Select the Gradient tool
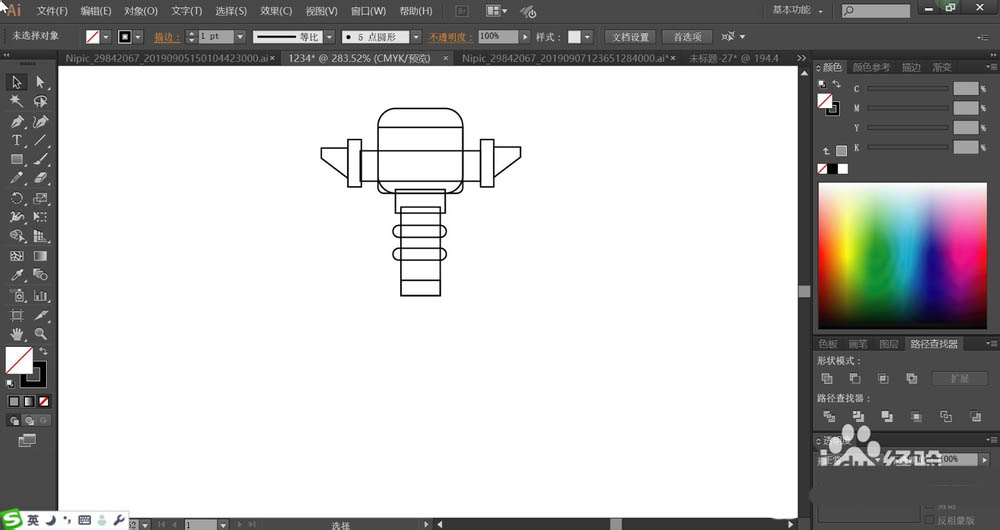This screenshot has height=530, width=1000. coord(40,256)
